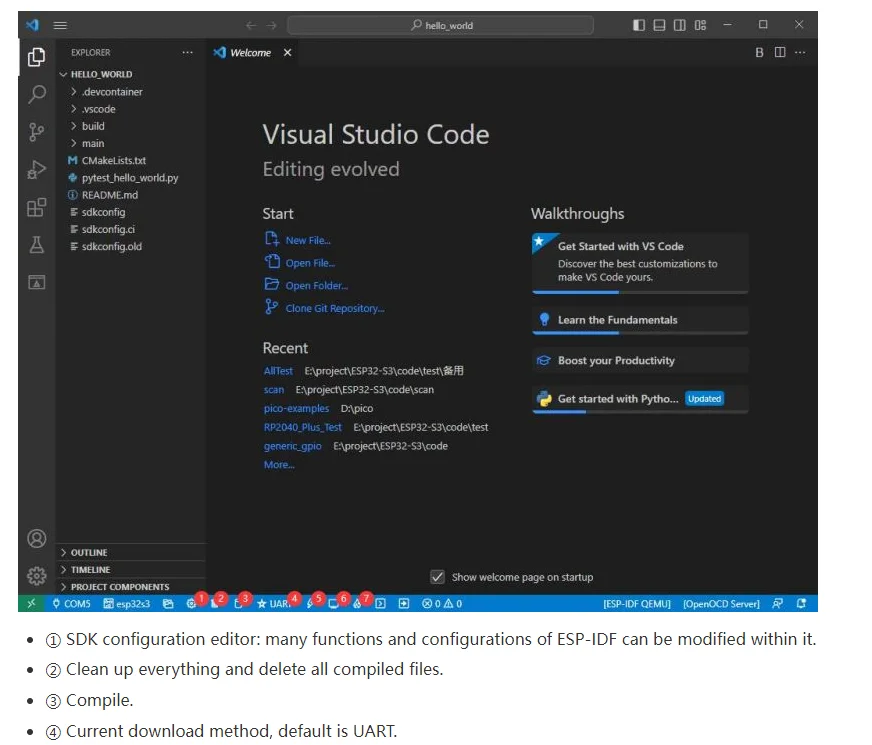The width and height of the screenshot is (872, 745).
Task: Open the ESP-IDF terminal from status bar
Action: click(x=380, y=604)
